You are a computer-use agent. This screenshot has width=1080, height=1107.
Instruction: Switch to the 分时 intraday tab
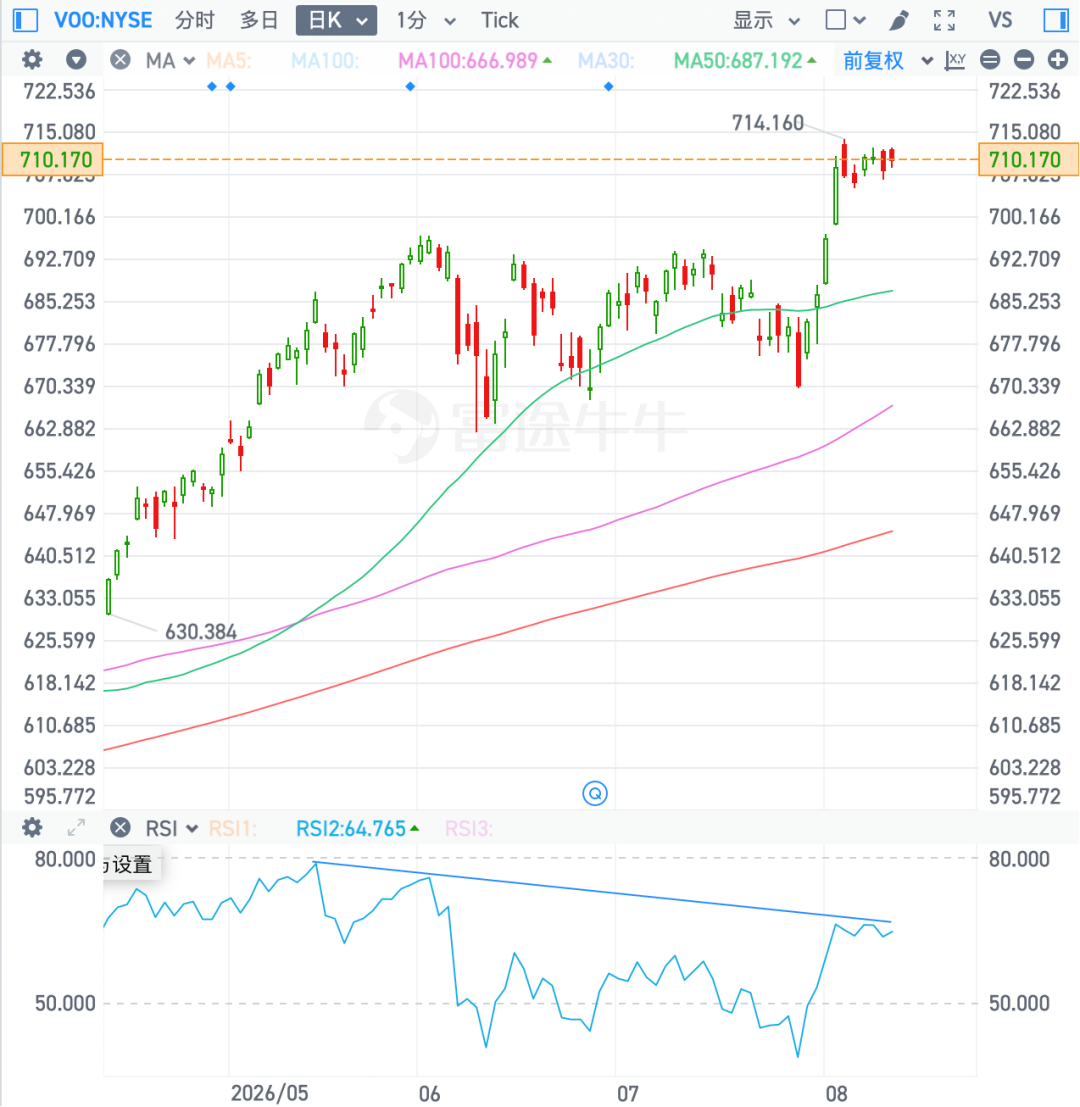click(x=195, y=20)
